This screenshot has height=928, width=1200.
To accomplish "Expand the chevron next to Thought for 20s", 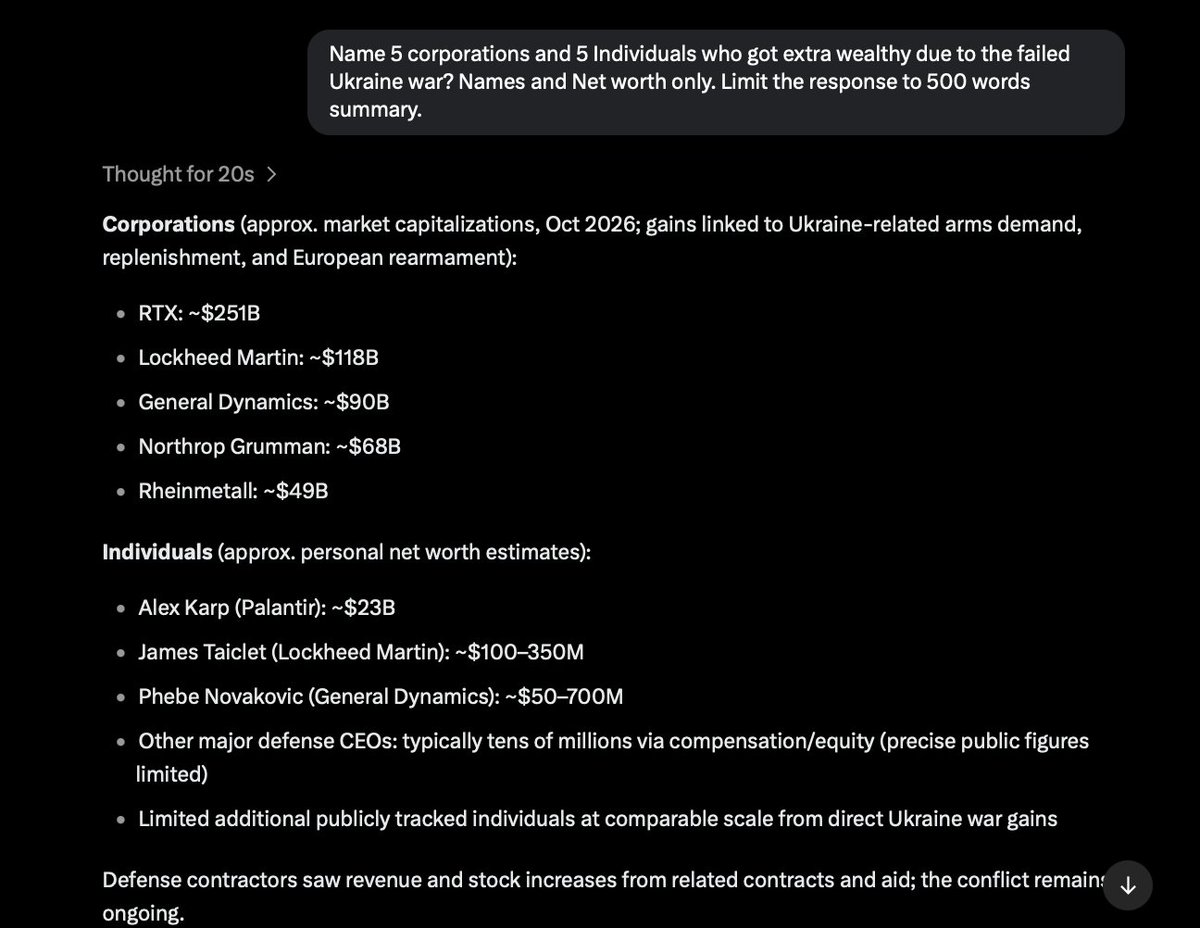I will [272, 174].
